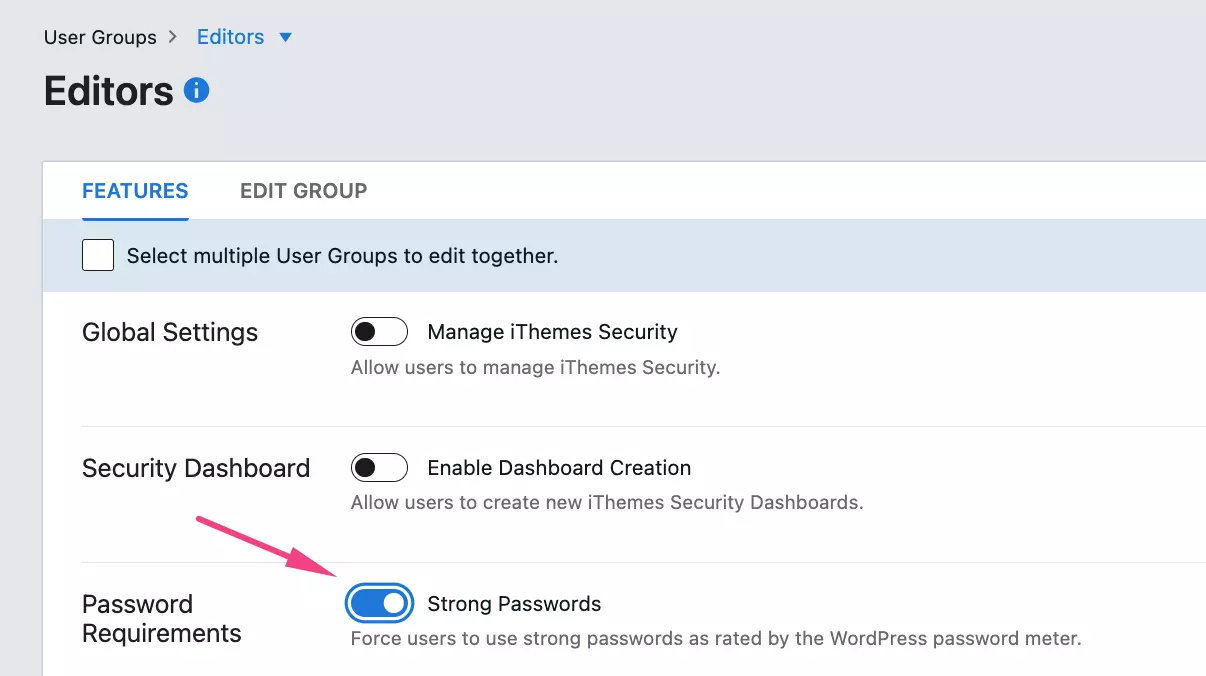Click the "Manage iThemes Security" label text
Viewport: 1206px width, 676px height.
(x=552, y=332)
